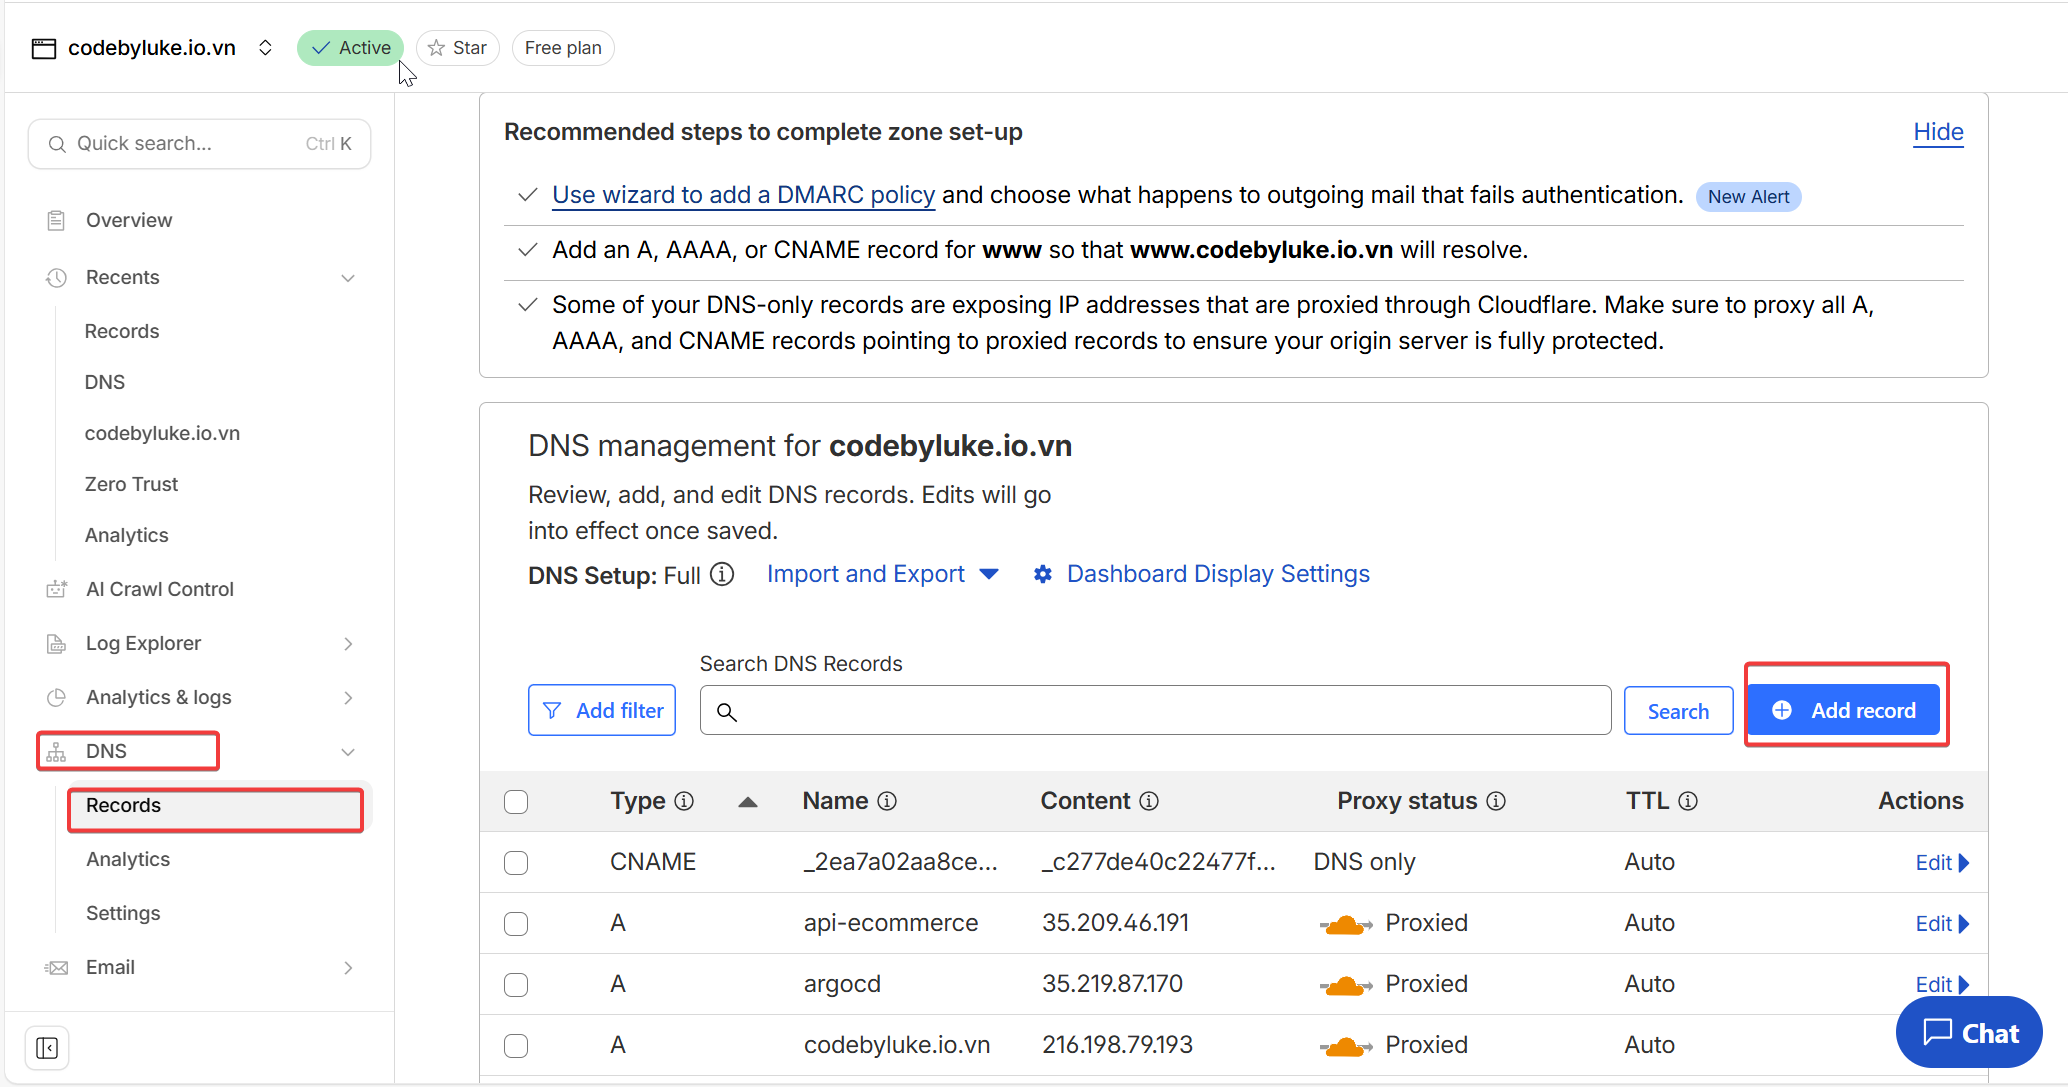Check the api-ecommerce record checkbox

[x=516, y=924]
